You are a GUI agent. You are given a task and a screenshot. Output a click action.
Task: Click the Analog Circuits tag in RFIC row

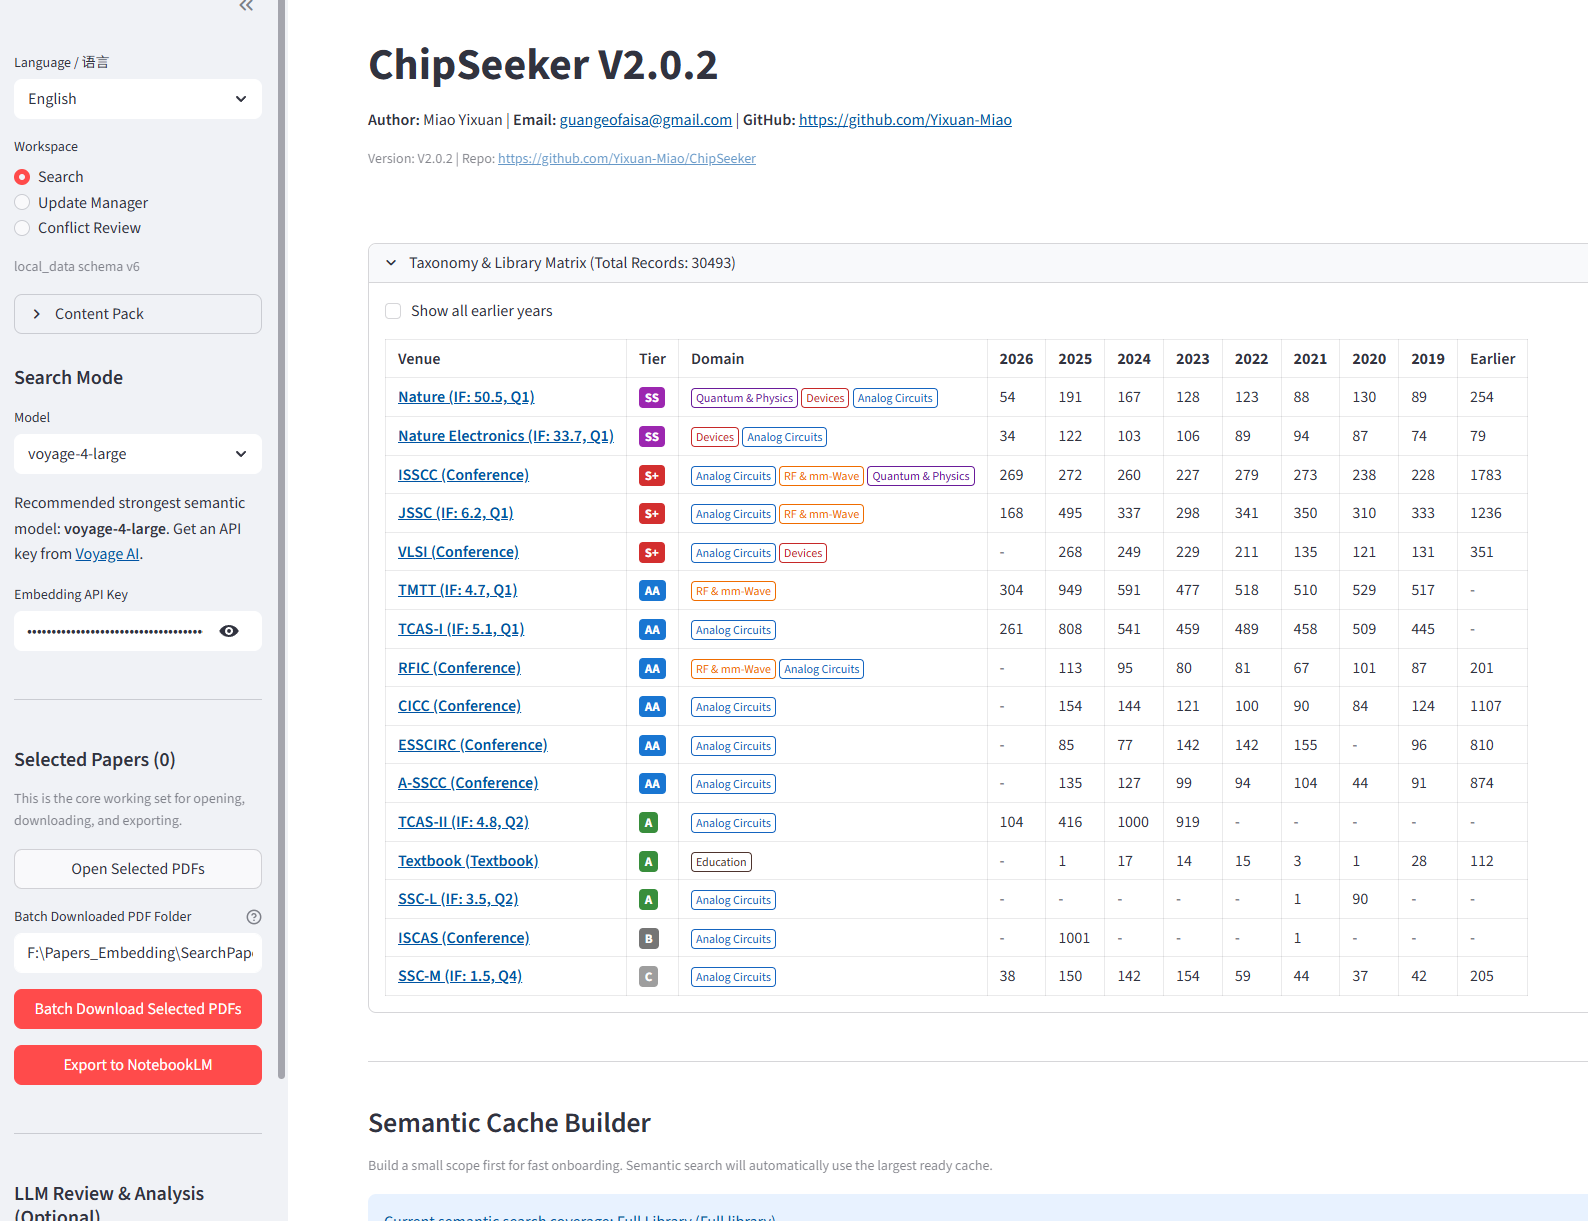[821, 669]
